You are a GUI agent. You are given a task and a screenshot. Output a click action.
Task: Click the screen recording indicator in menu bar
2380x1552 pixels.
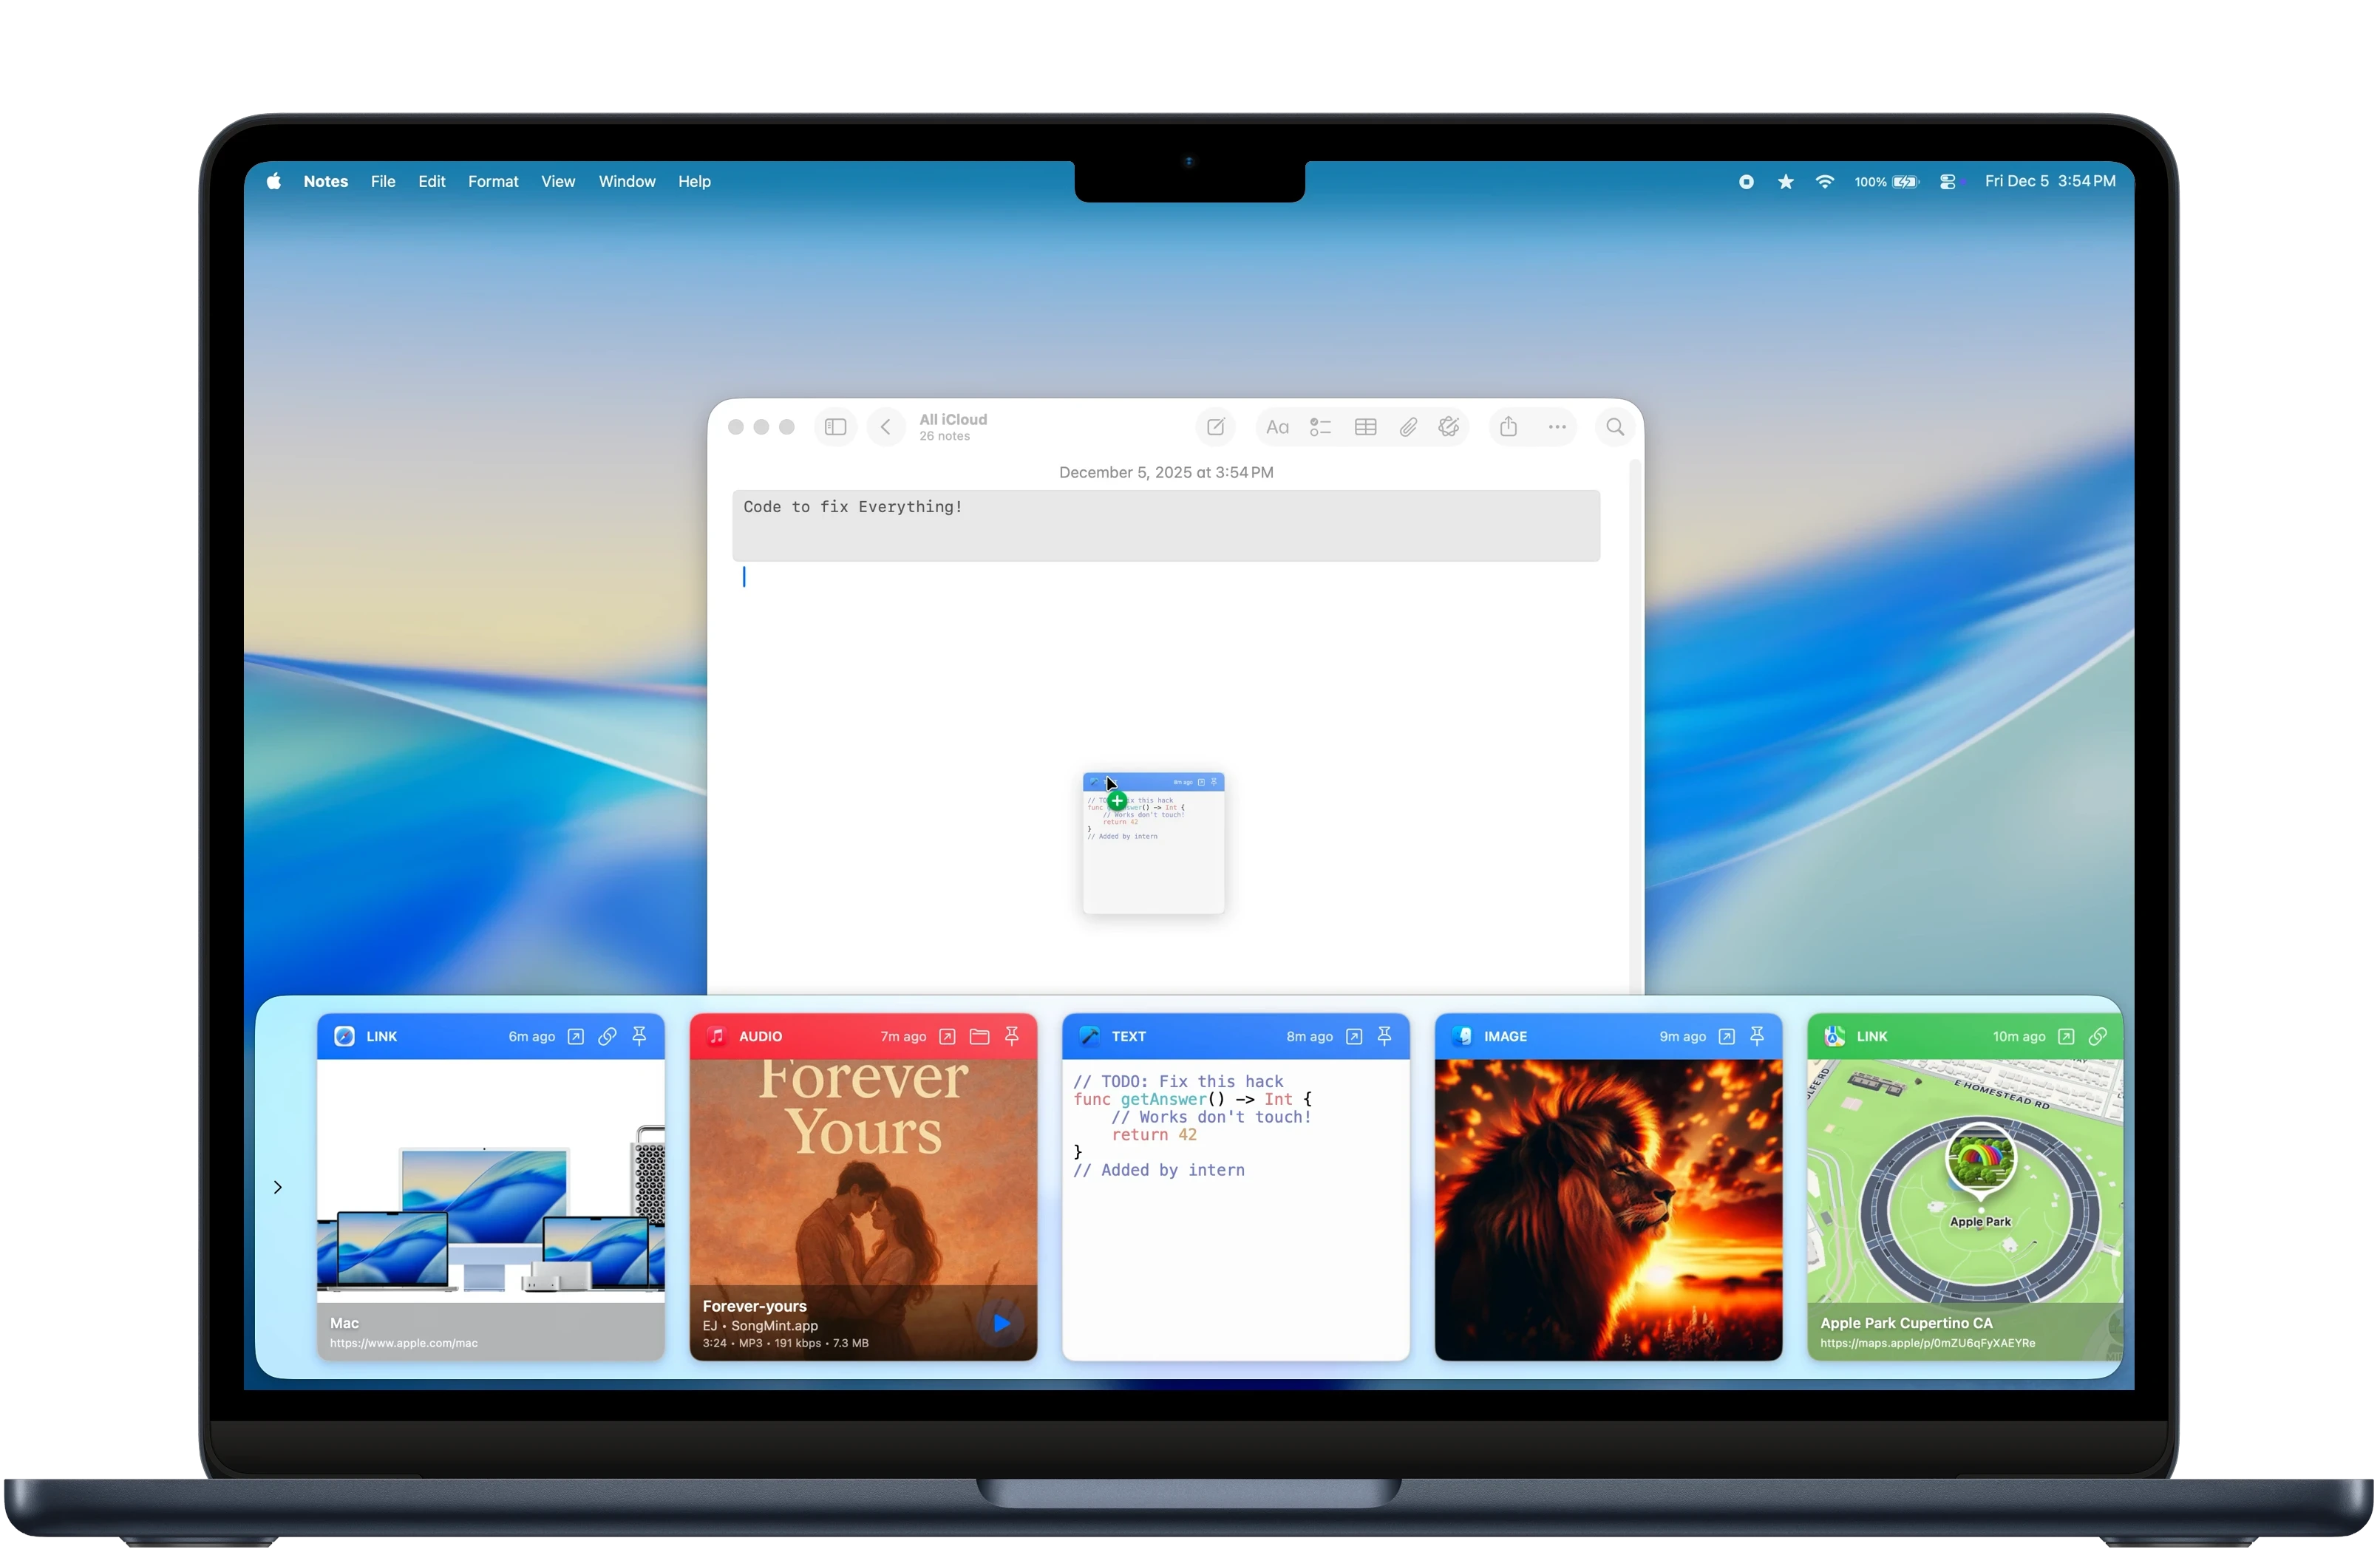click(x=1746, y=181)
